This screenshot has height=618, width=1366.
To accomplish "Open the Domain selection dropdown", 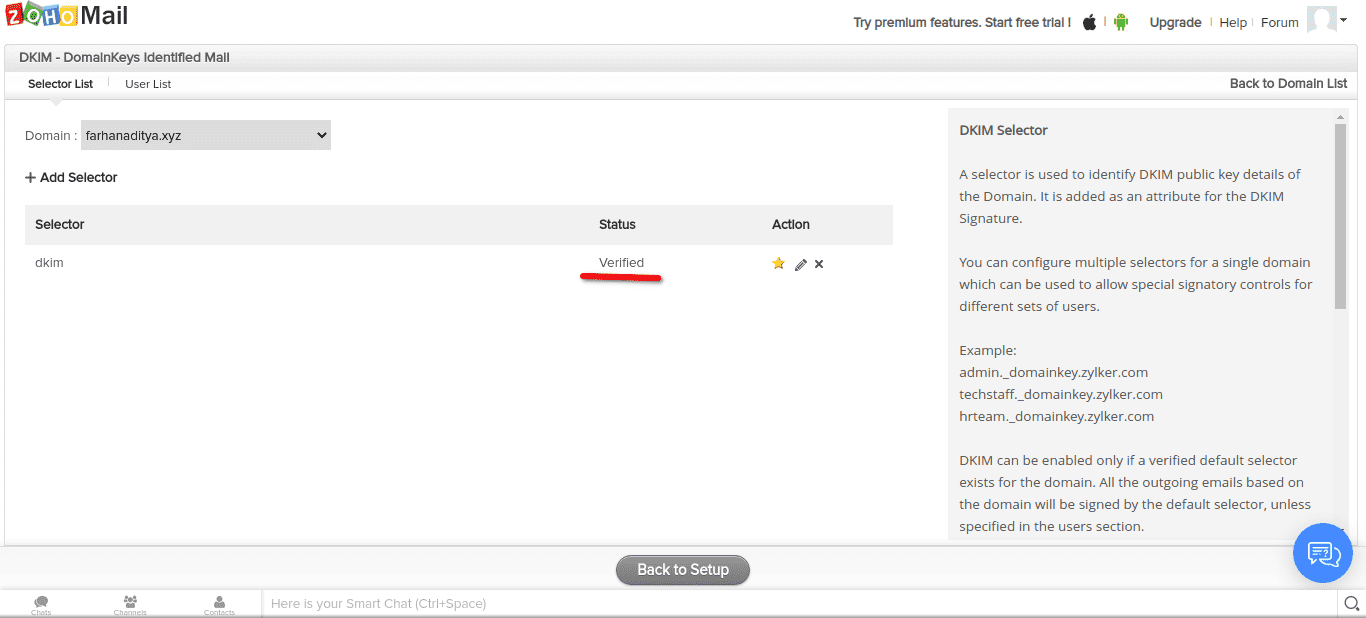I will point(205,134).
